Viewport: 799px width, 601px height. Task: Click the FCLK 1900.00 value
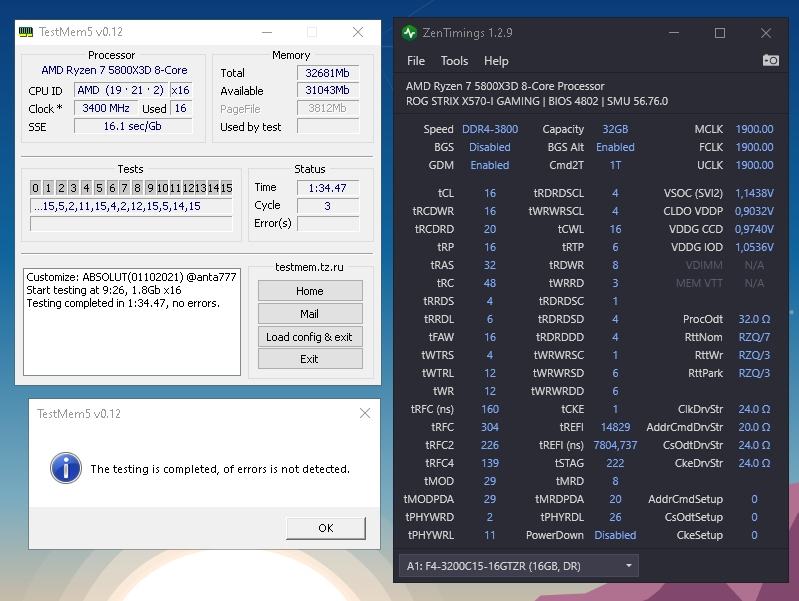[754, 147]
